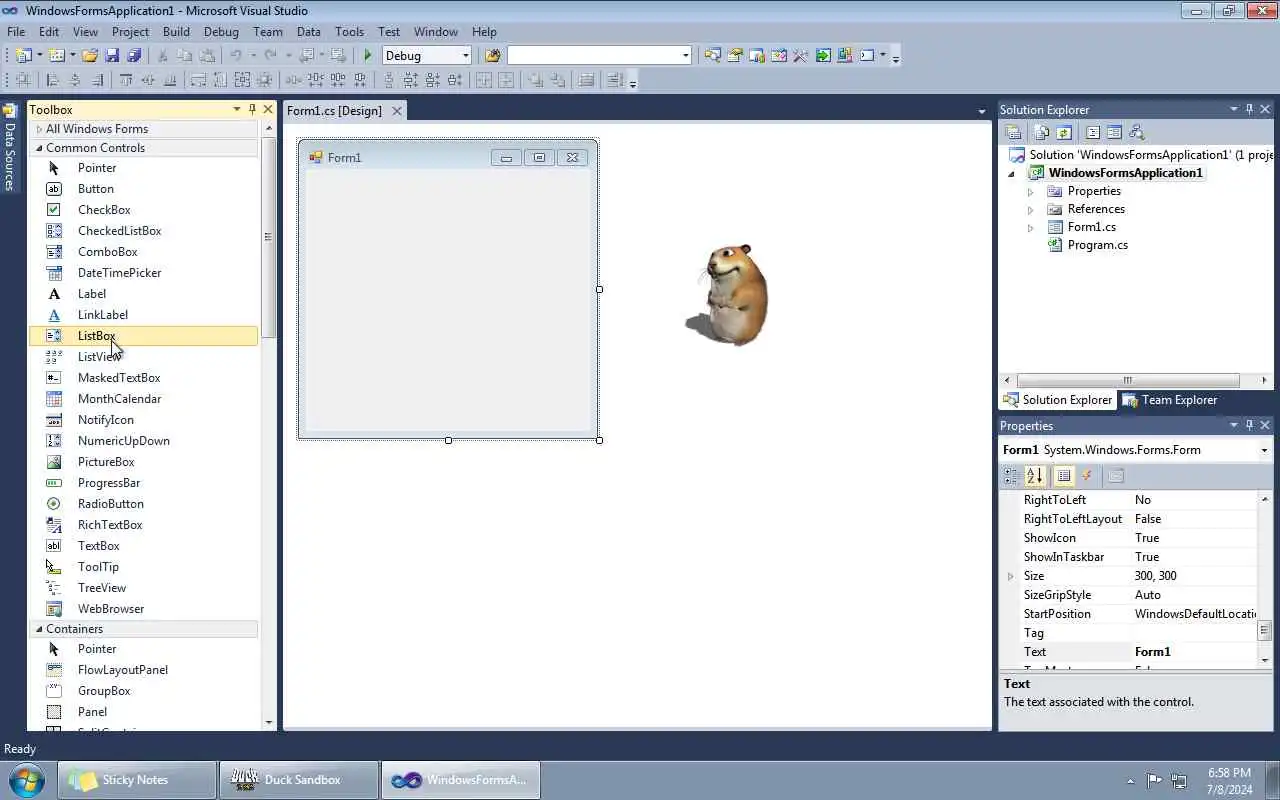The width and height of the screenshot is (1280, 800).
Task: Click the Solution Explorer horizontal scrollbar
Action: (1127, 380)
